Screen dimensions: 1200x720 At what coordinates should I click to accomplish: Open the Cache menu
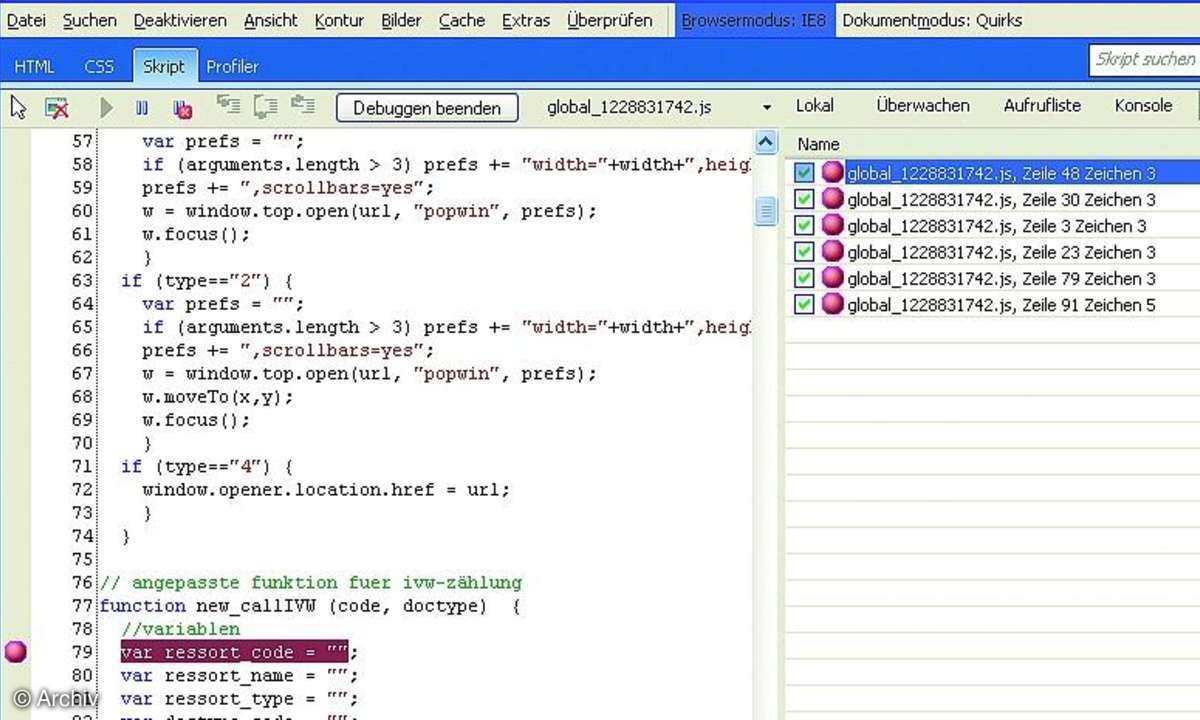coord(461,20)
